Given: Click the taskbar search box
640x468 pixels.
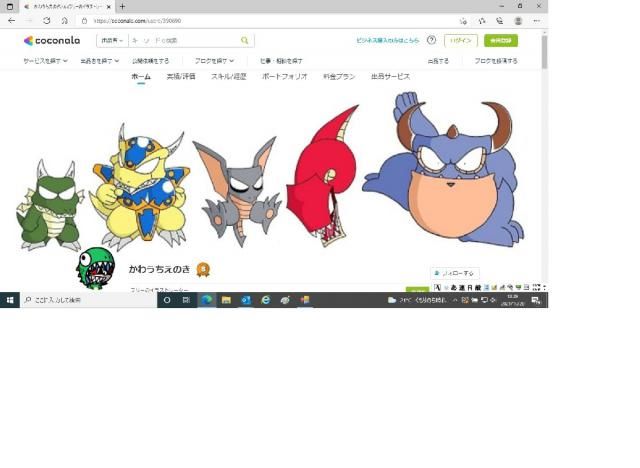Looking at the screenshot, I should 89,300.
